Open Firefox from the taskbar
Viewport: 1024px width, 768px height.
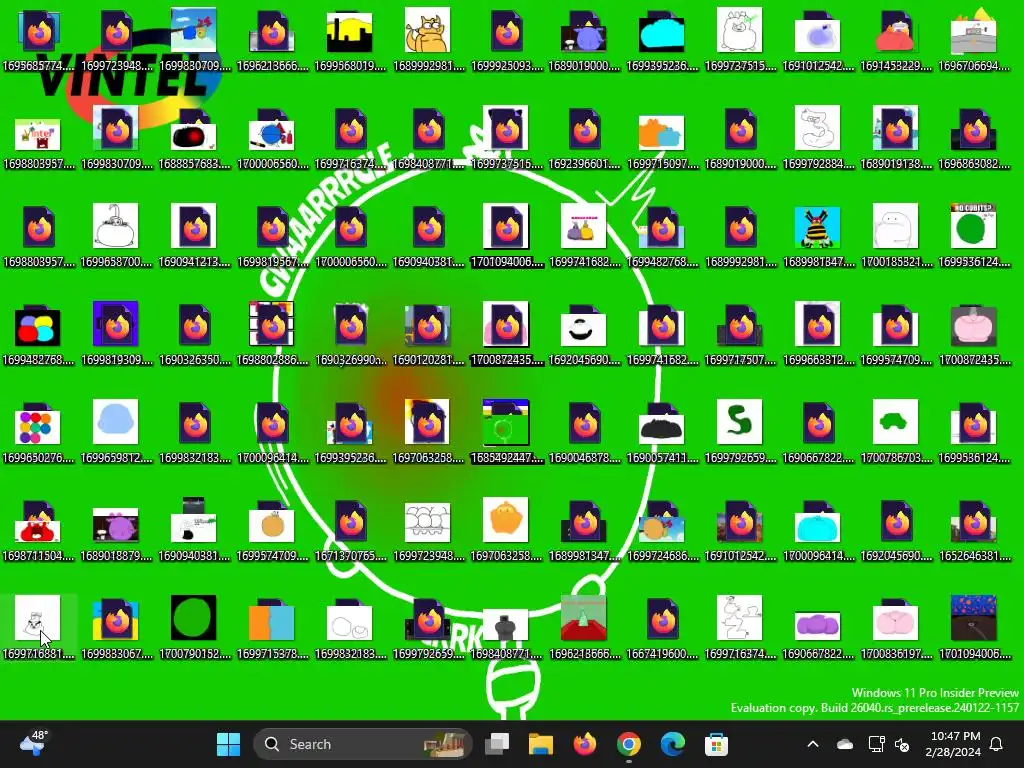point(584,744)
